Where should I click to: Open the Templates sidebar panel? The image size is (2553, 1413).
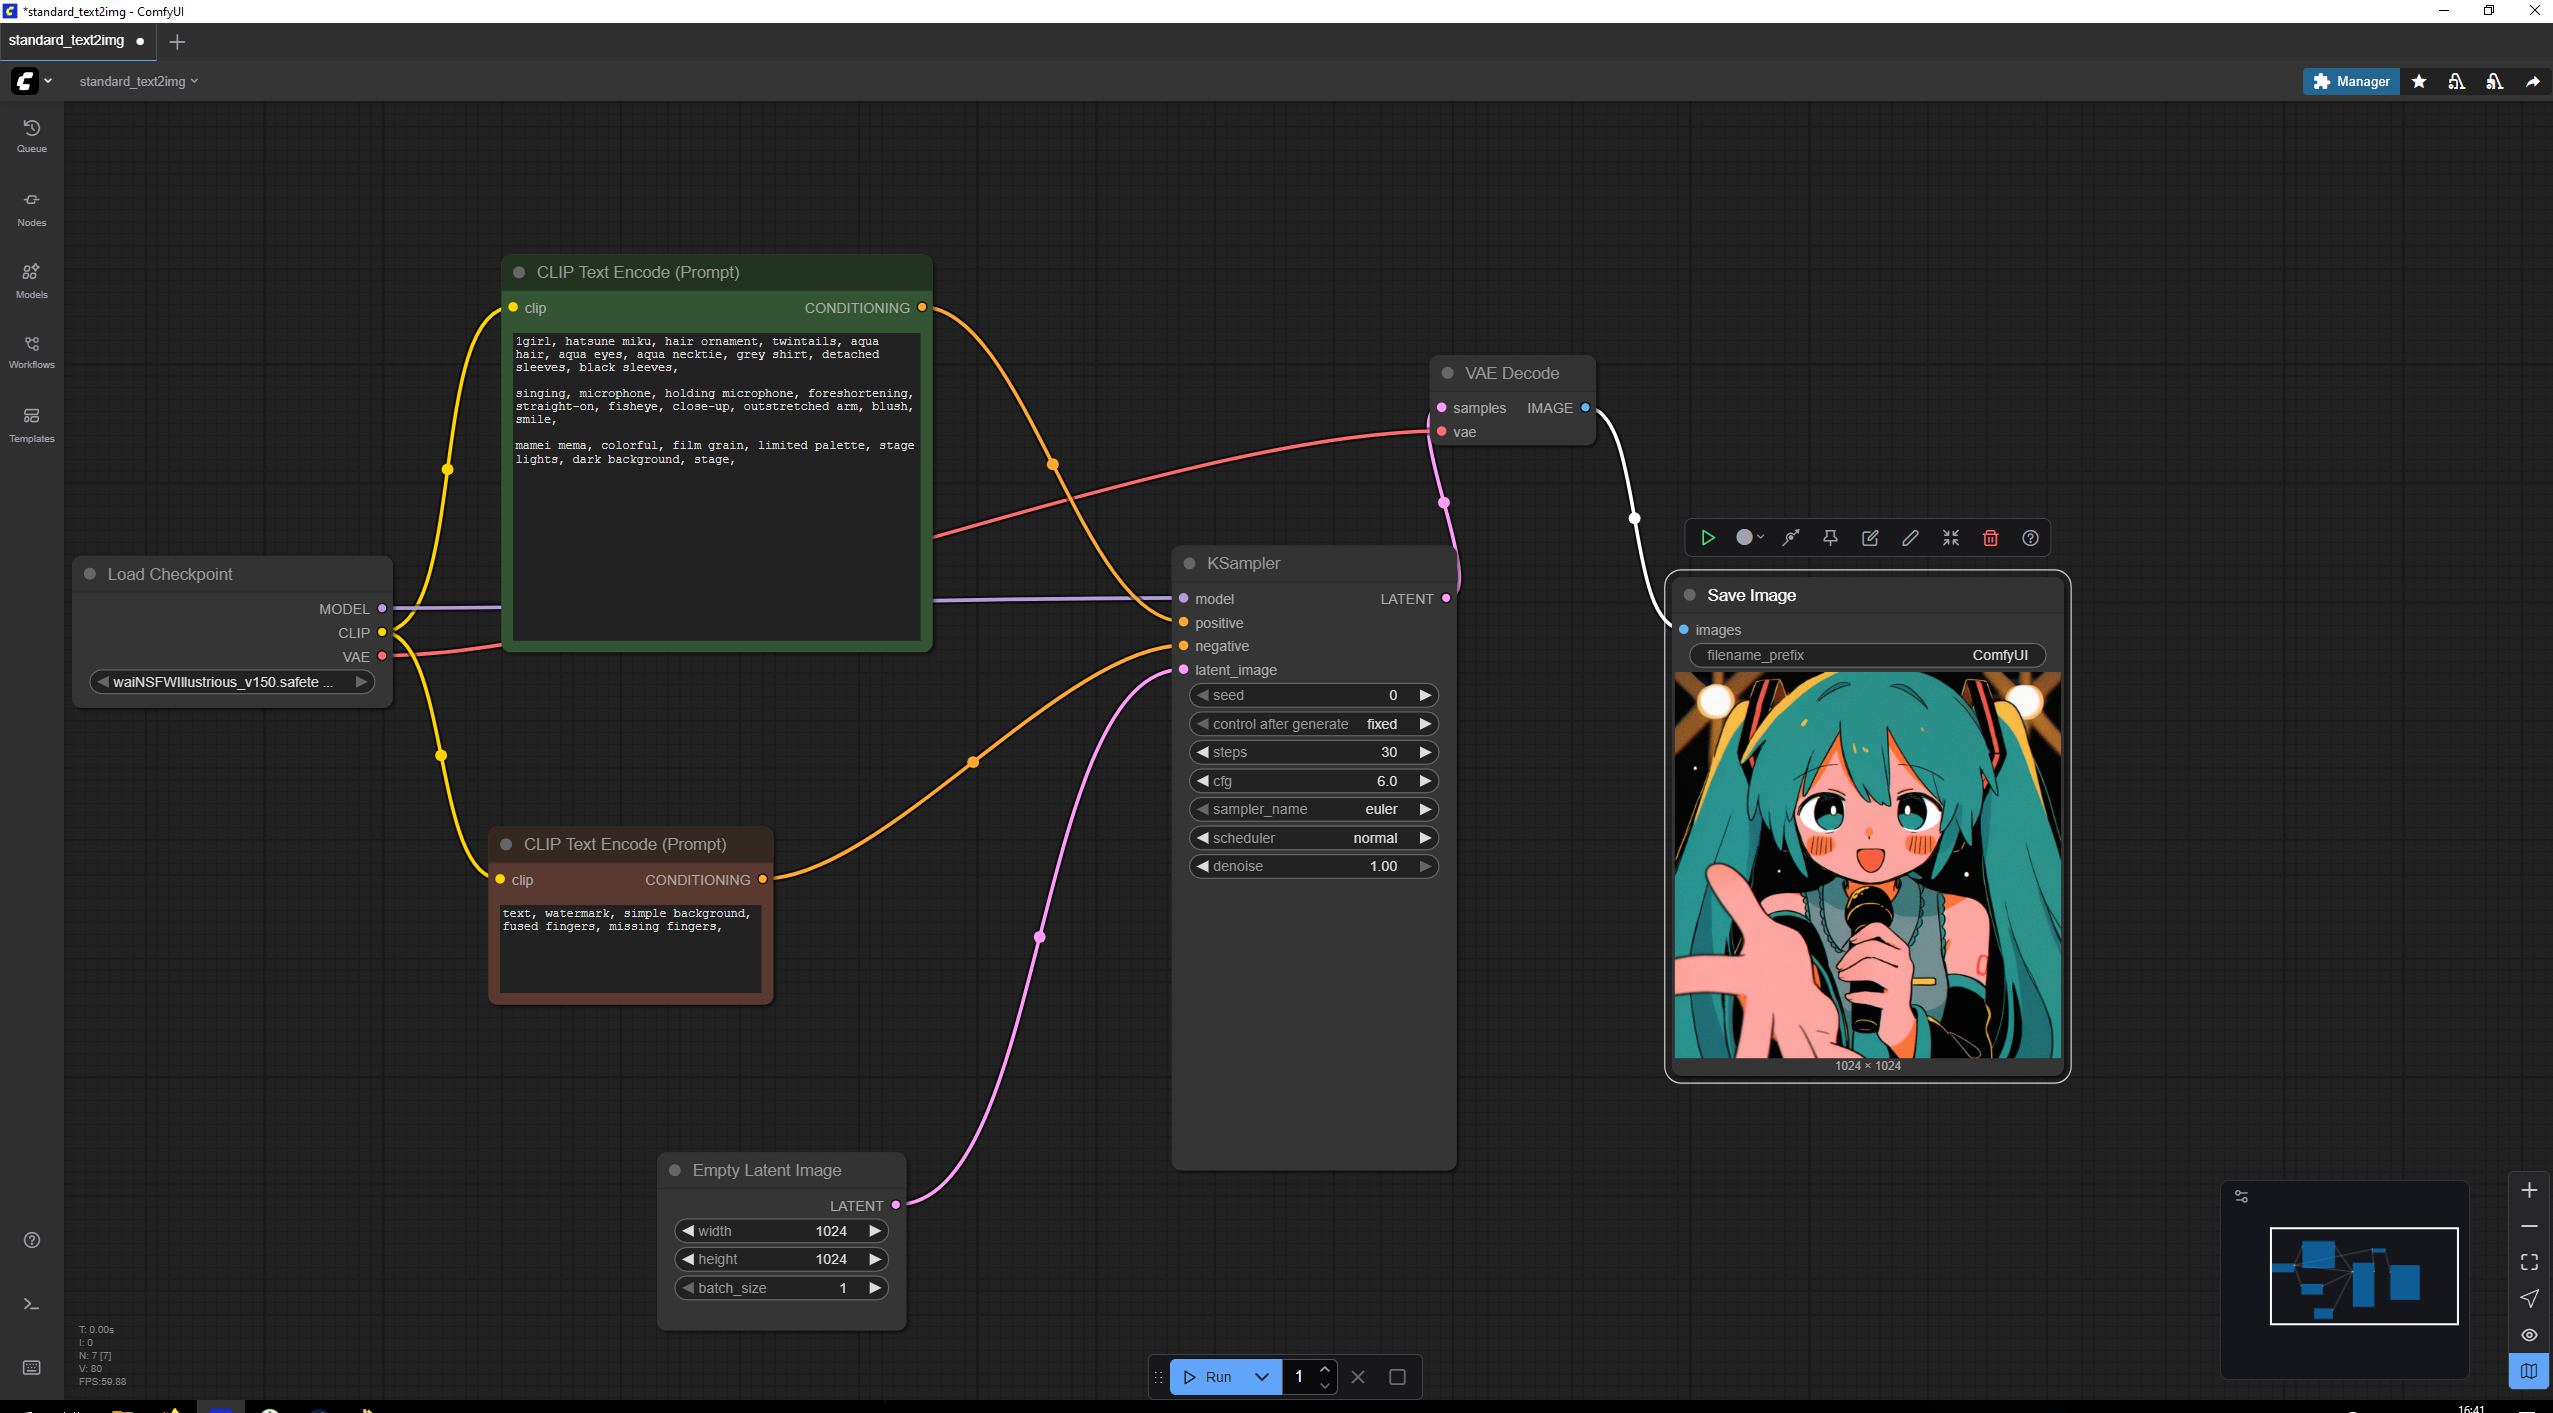(x=31, y=425)
